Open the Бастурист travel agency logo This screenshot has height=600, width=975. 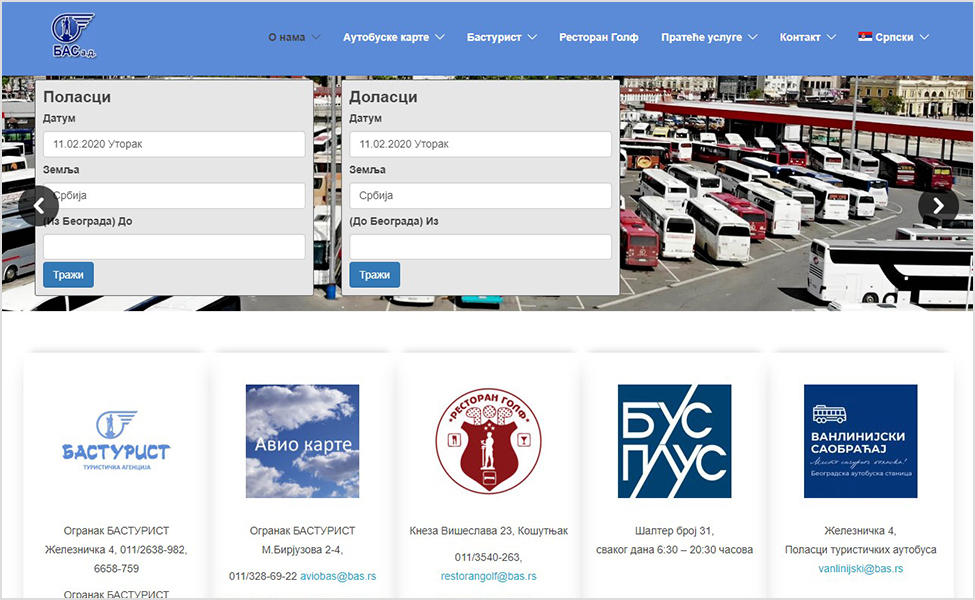[x=114, y=441]
